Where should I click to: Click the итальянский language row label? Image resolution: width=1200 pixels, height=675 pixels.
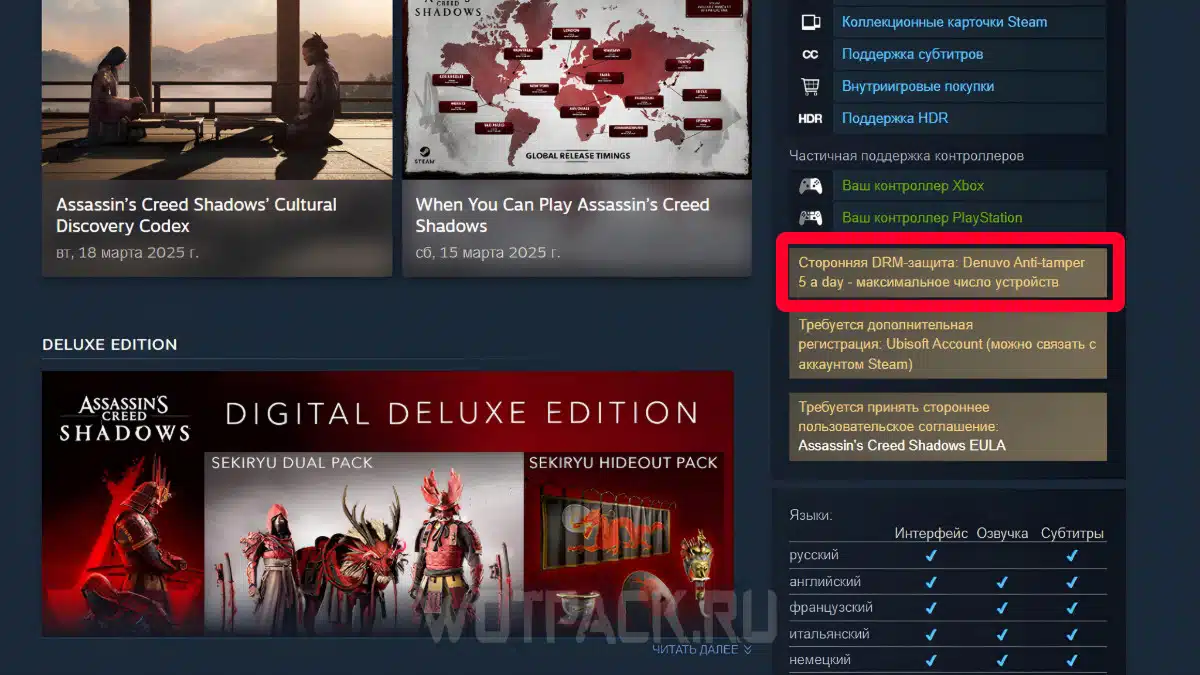pos(829,634)
